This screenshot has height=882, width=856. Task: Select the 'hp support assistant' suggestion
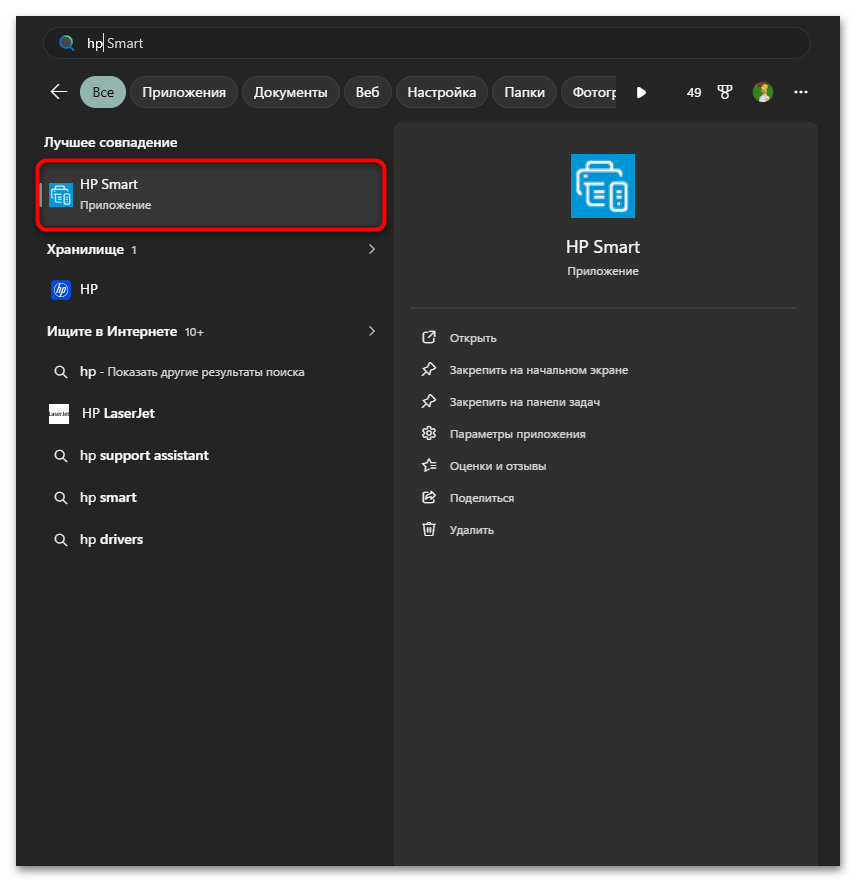[x=211, y=456]
